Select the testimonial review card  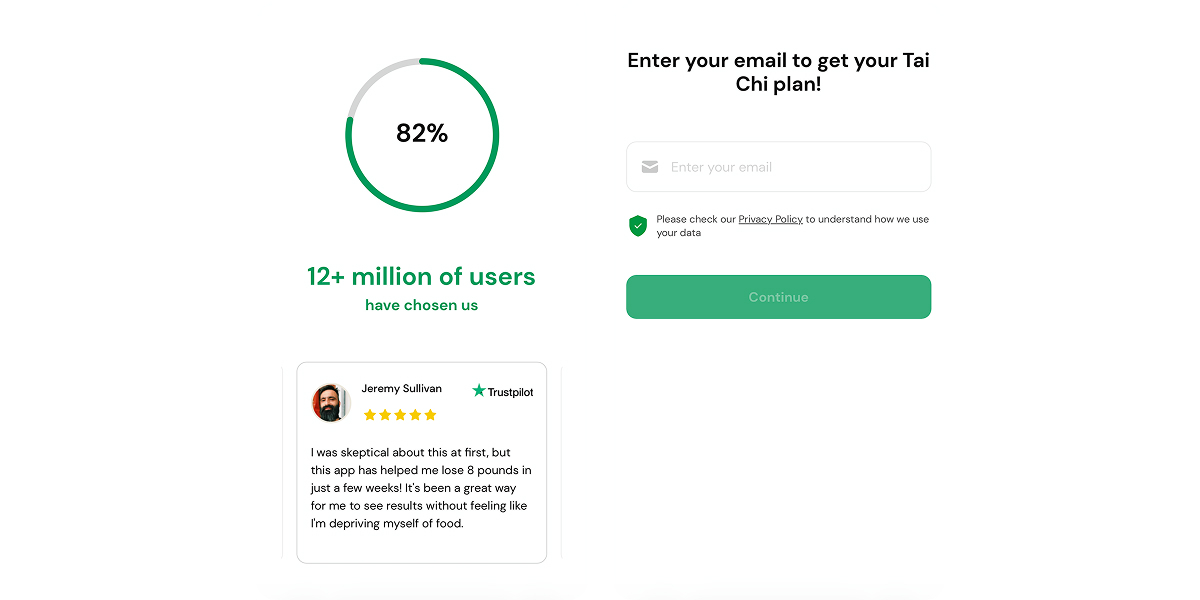421,461
